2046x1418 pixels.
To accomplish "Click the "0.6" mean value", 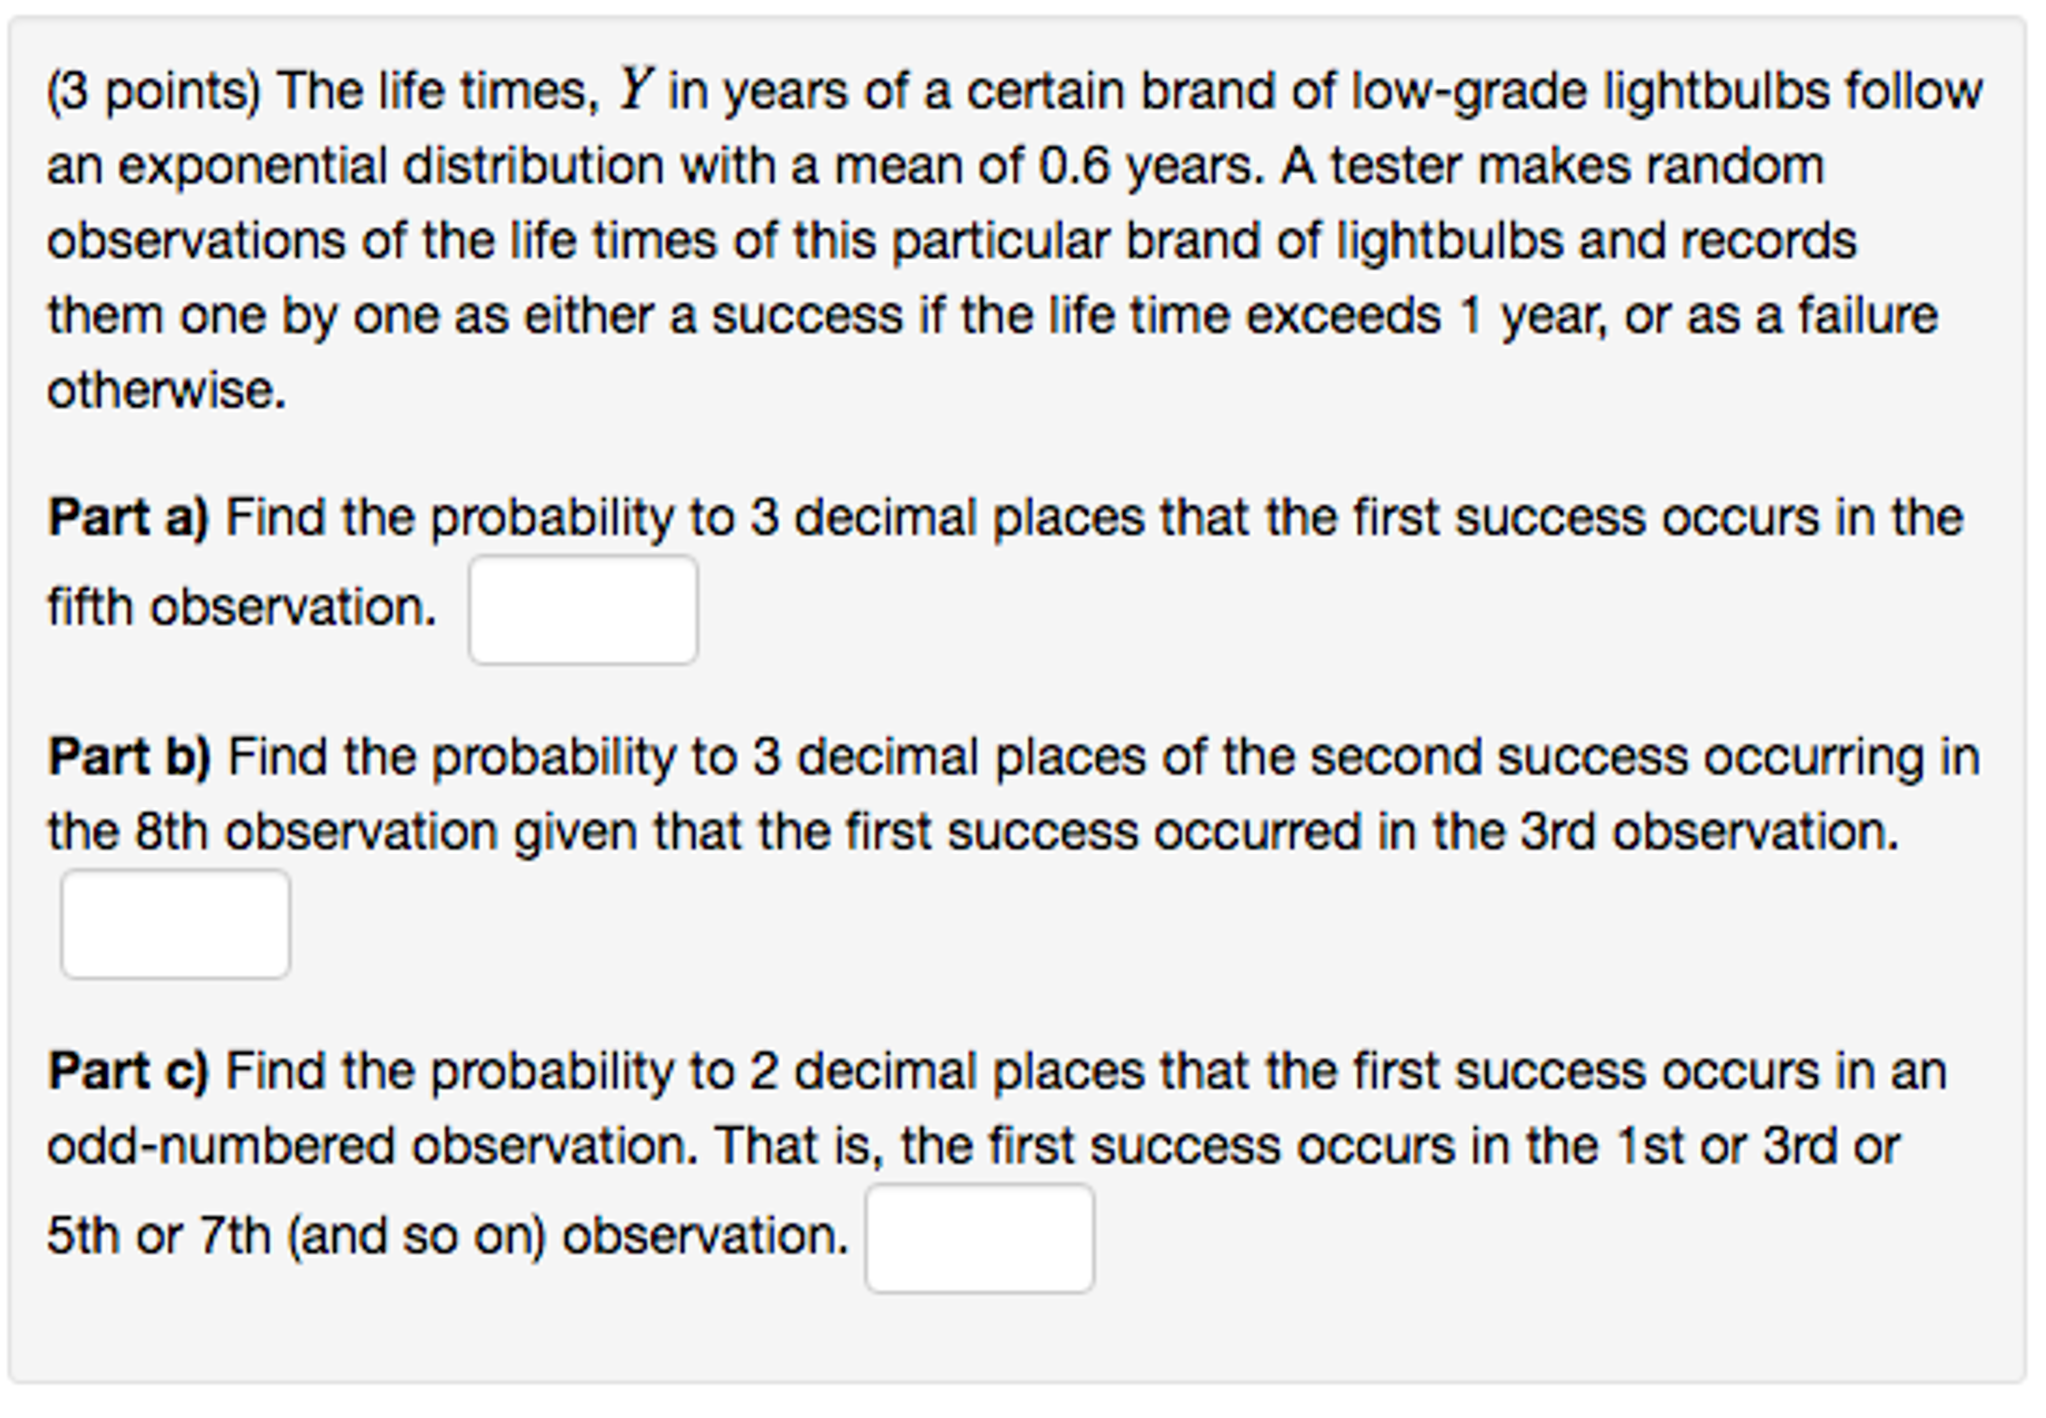I will tap(1074, 166).
